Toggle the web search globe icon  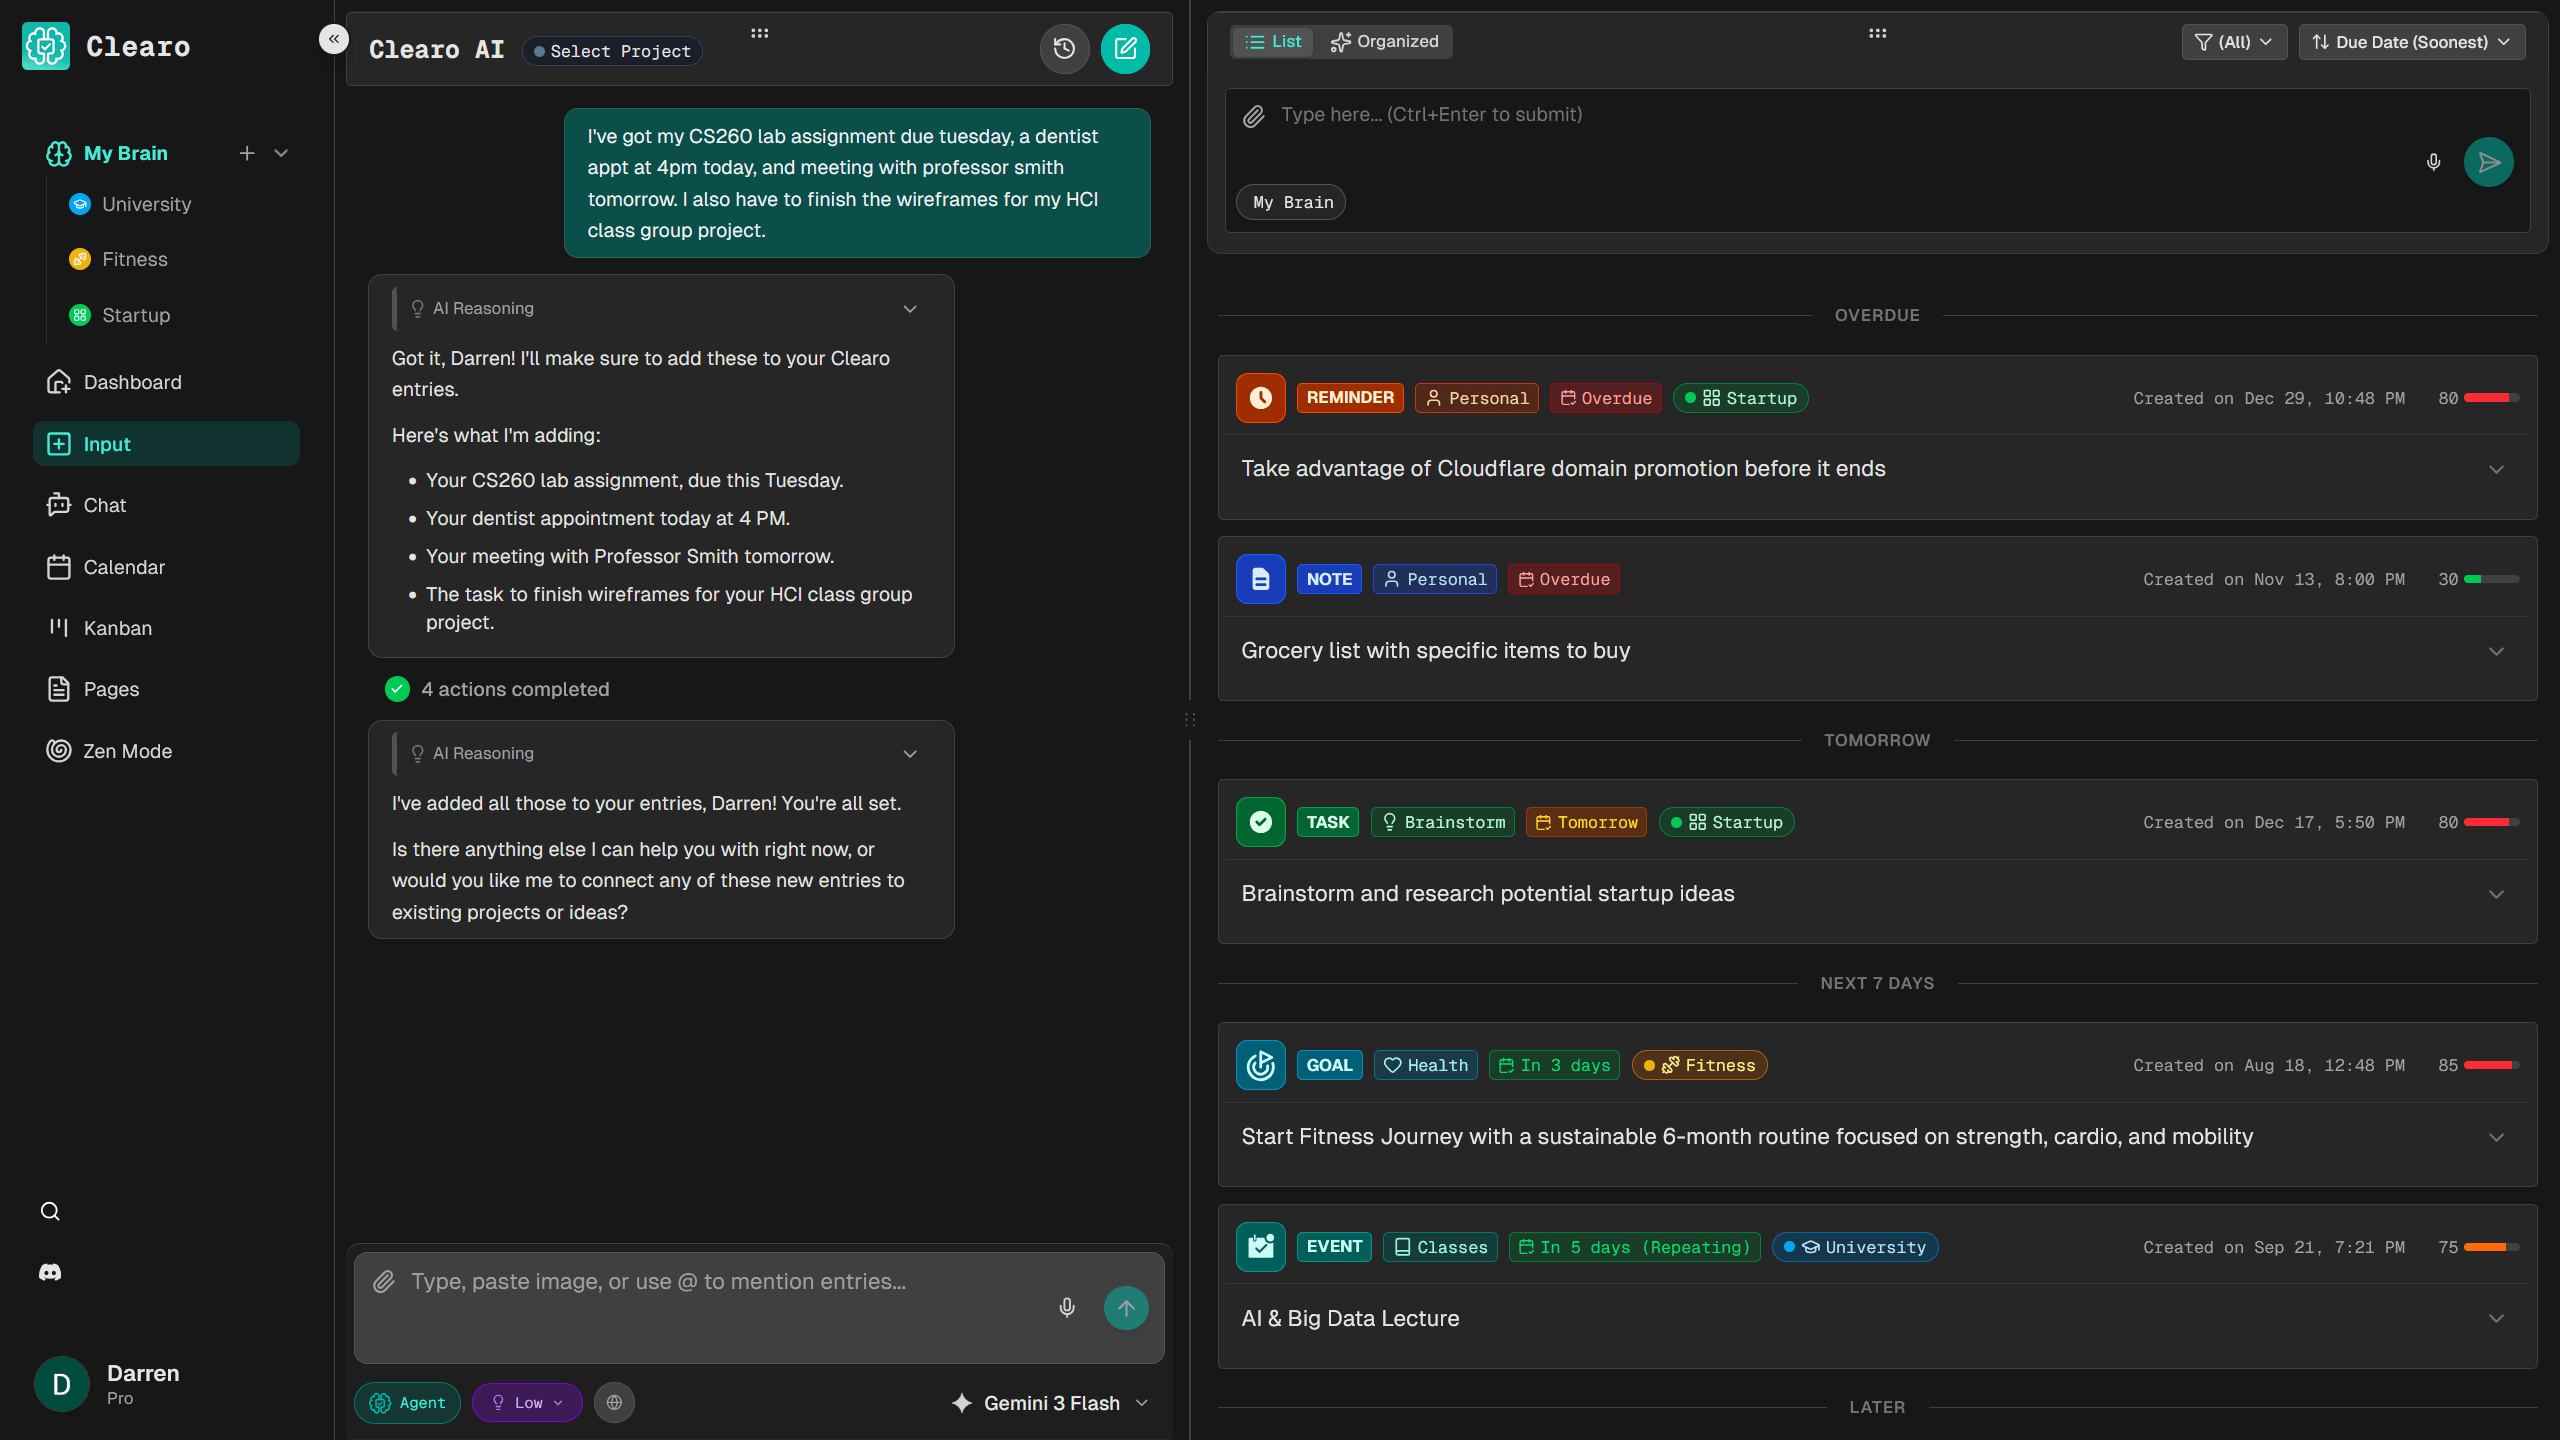click(614, 1402)
